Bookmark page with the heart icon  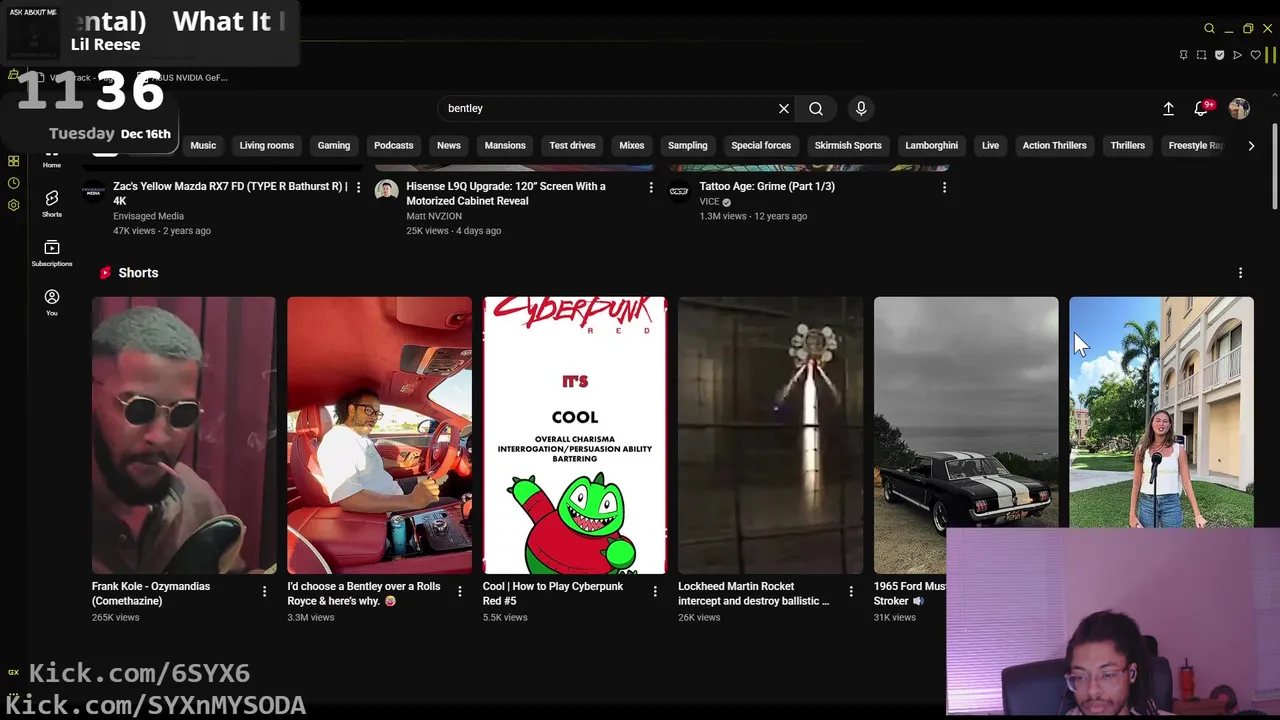(x=1255, y=55)
